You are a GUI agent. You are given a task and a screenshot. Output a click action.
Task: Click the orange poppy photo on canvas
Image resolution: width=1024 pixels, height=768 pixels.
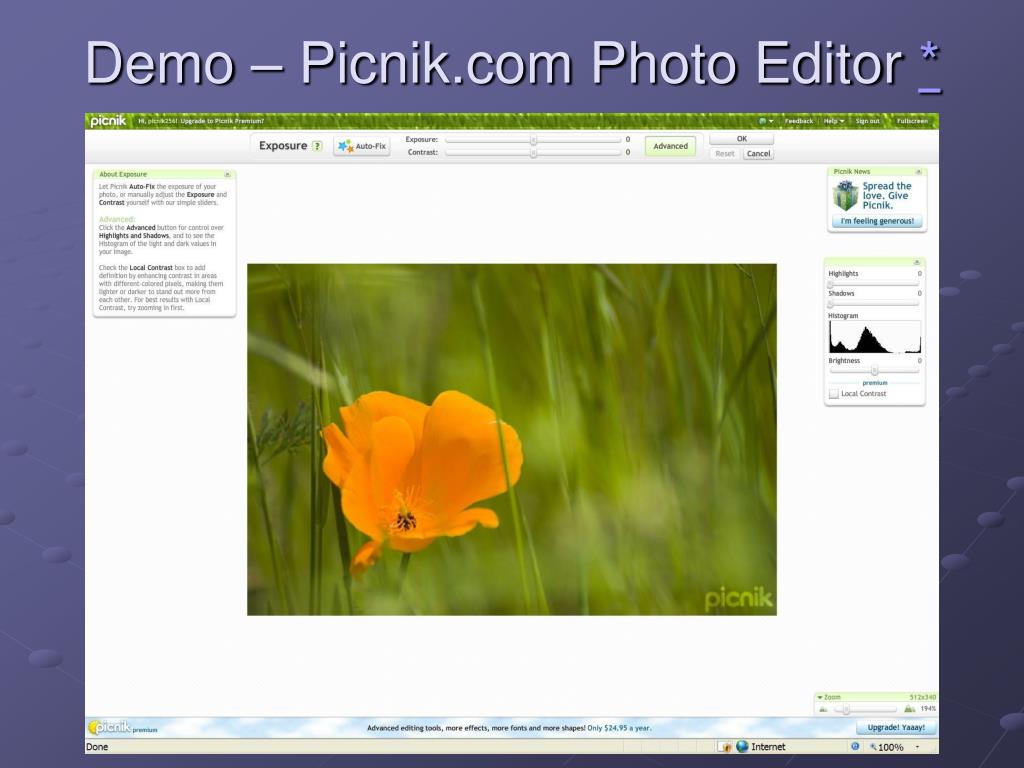511,440
